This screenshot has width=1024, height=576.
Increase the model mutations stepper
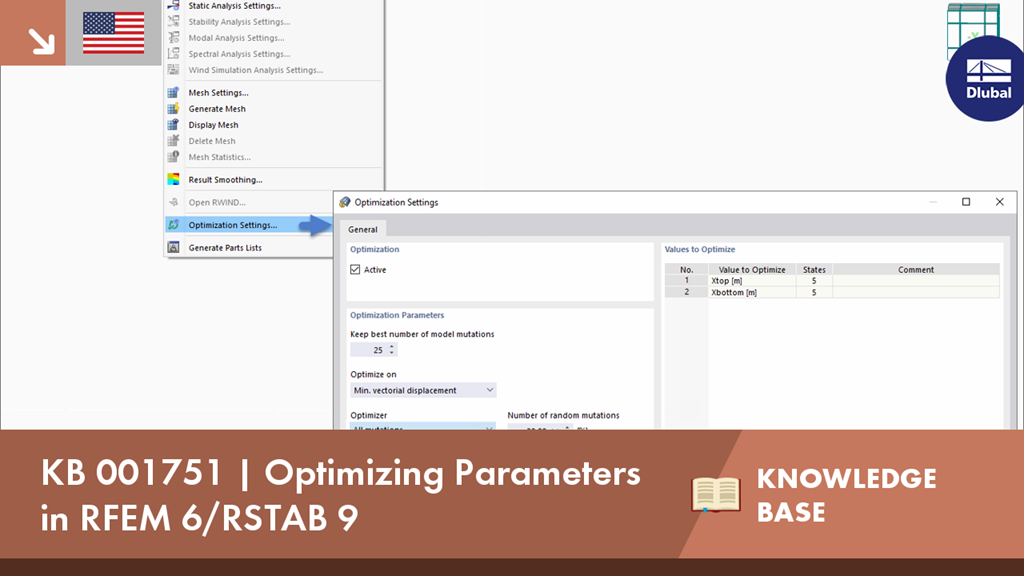point(392,347)
